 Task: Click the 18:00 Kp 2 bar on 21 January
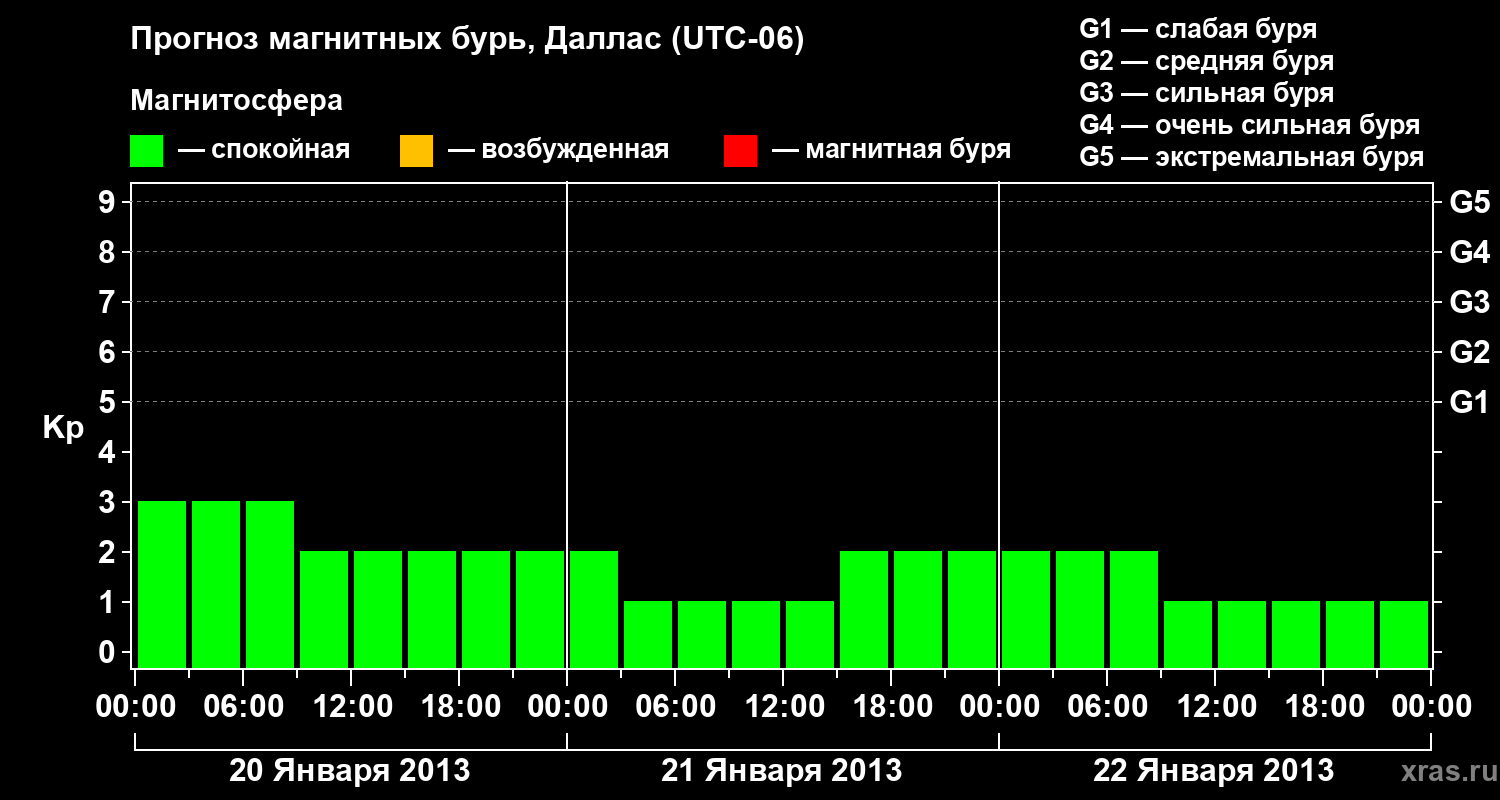point(918,609)
